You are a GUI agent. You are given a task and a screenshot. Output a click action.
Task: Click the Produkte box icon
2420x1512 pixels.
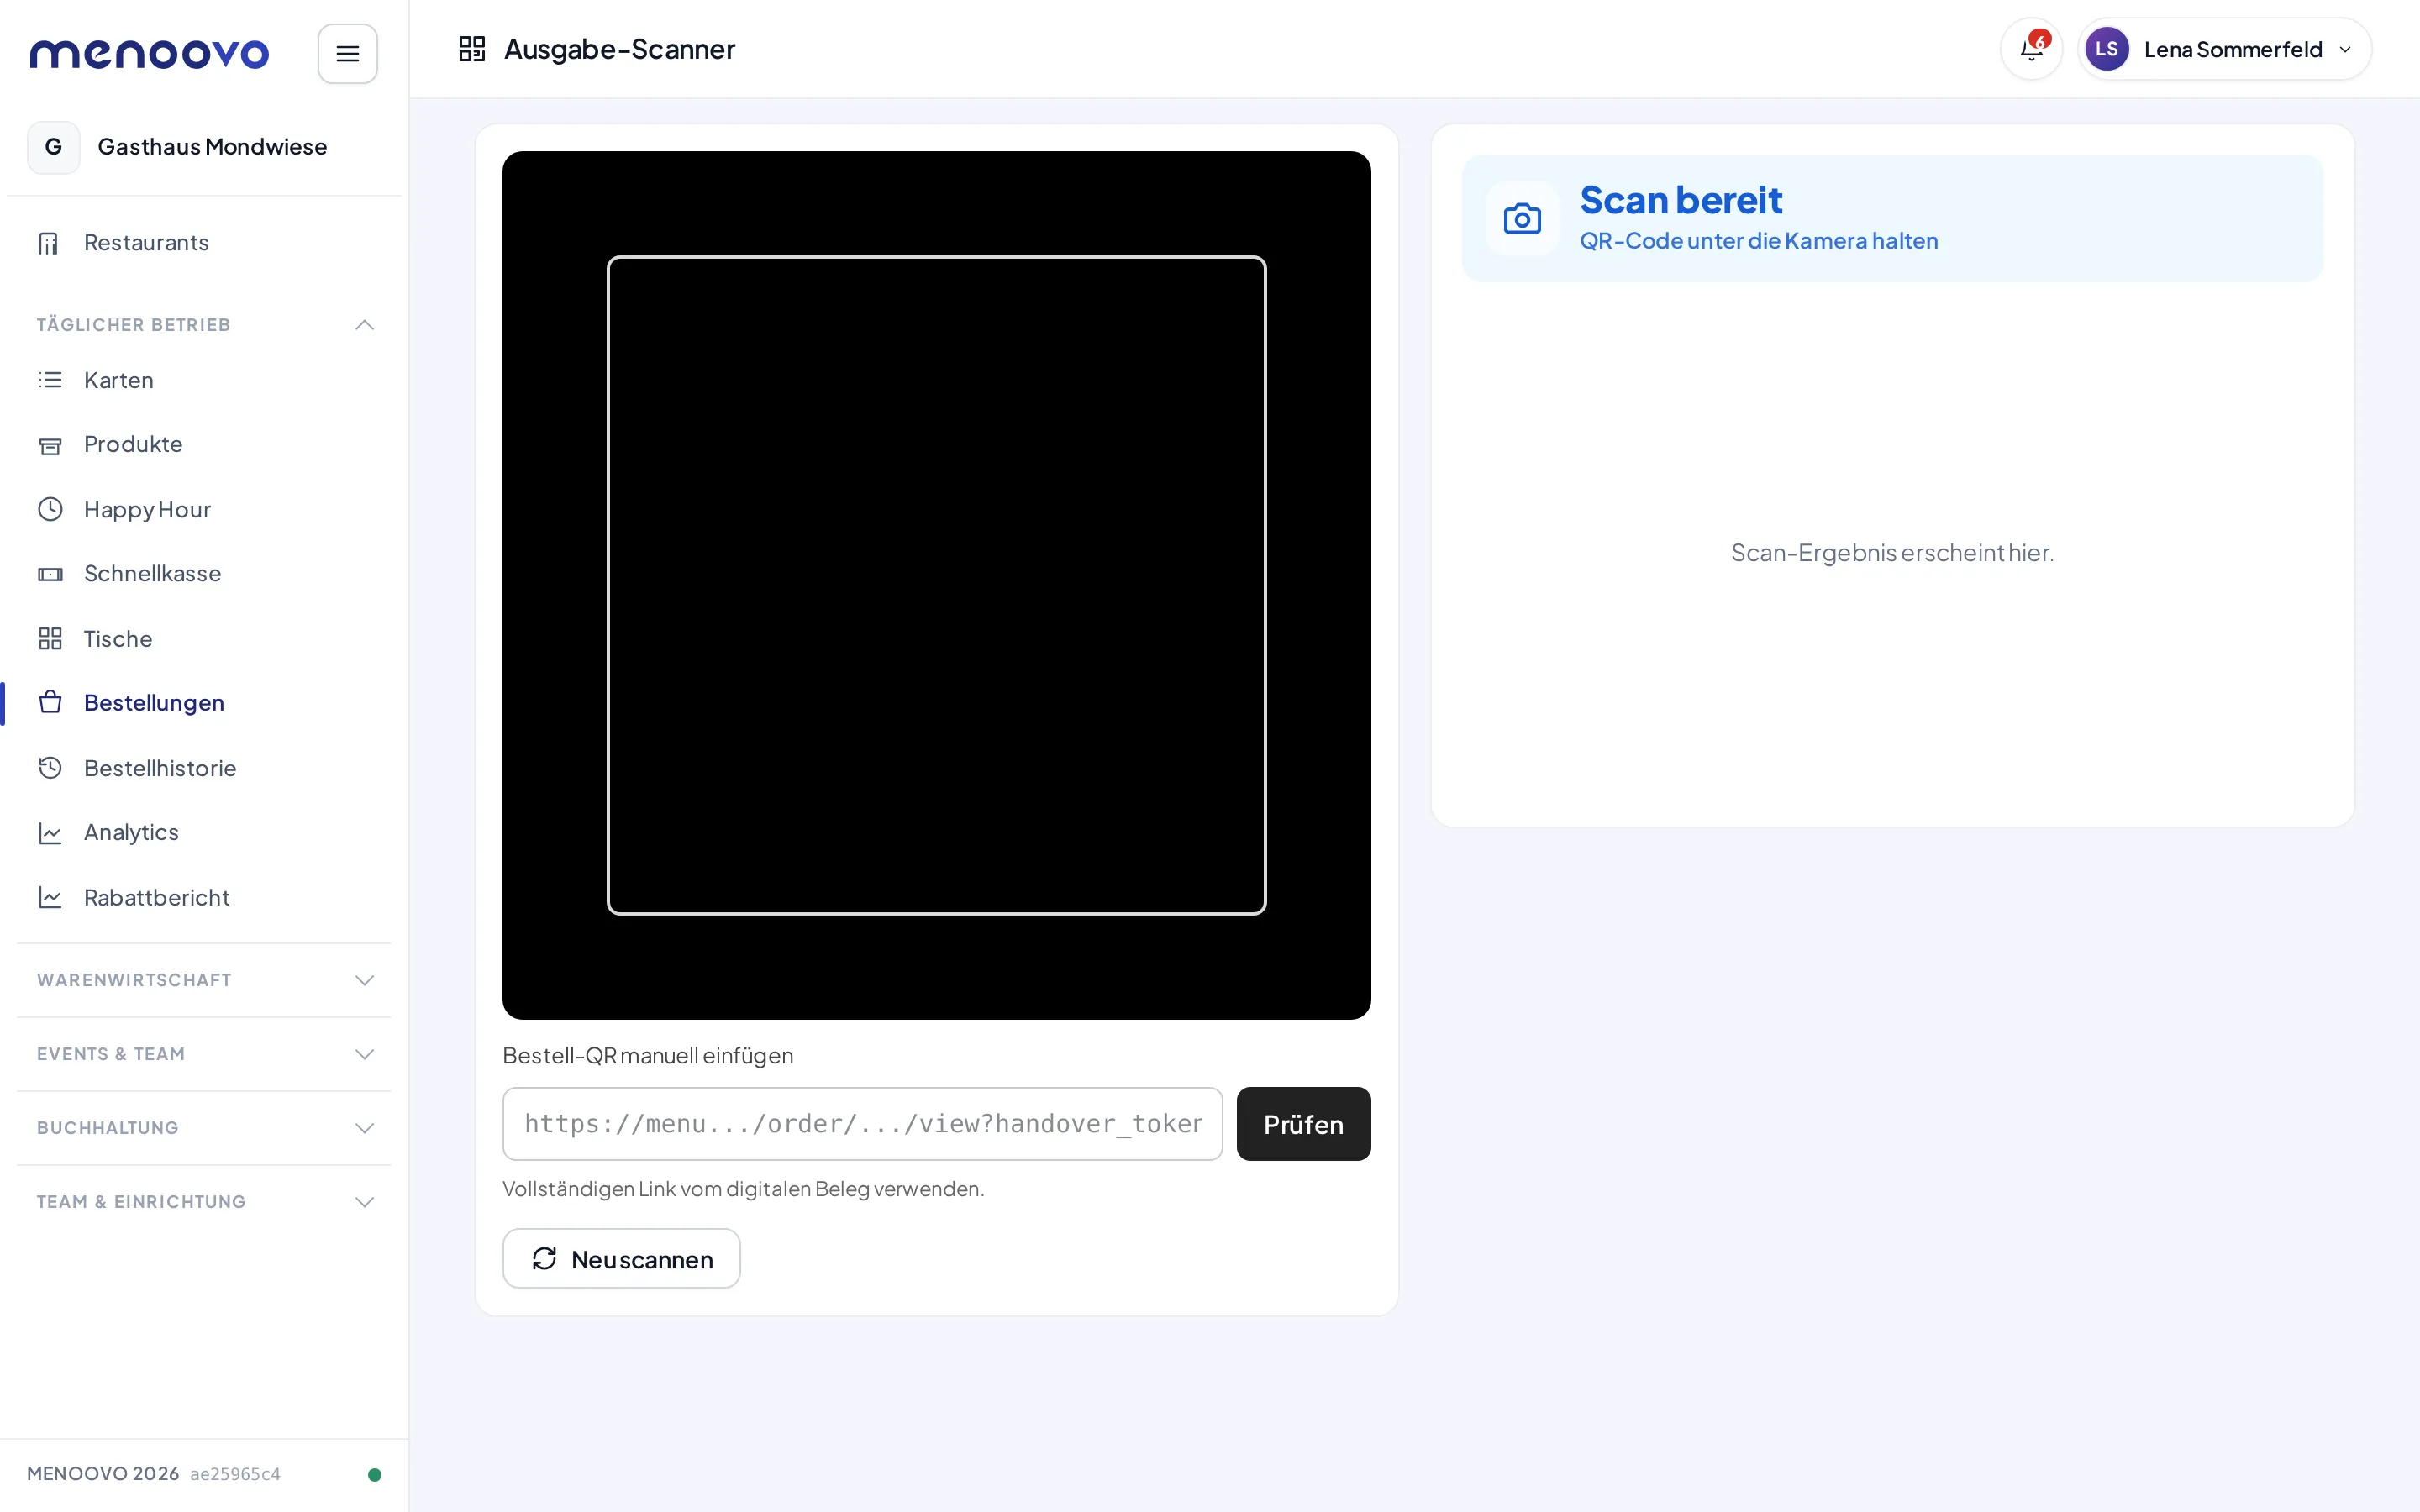[50, 445]
